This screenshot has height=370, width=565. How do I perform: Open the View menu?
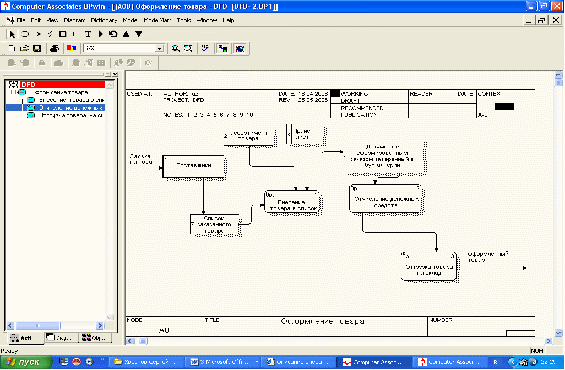52,20
